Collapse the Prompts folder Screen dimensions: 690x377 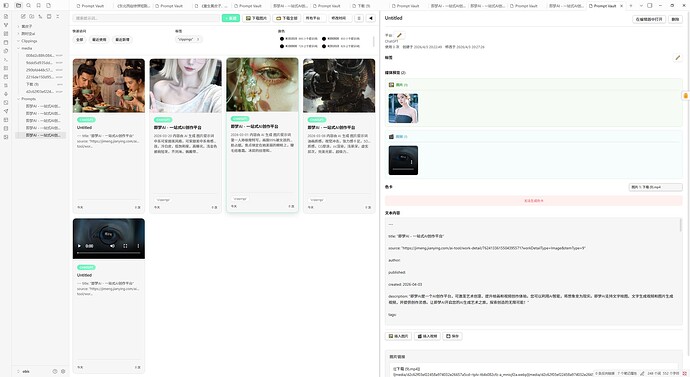point(28,99)
